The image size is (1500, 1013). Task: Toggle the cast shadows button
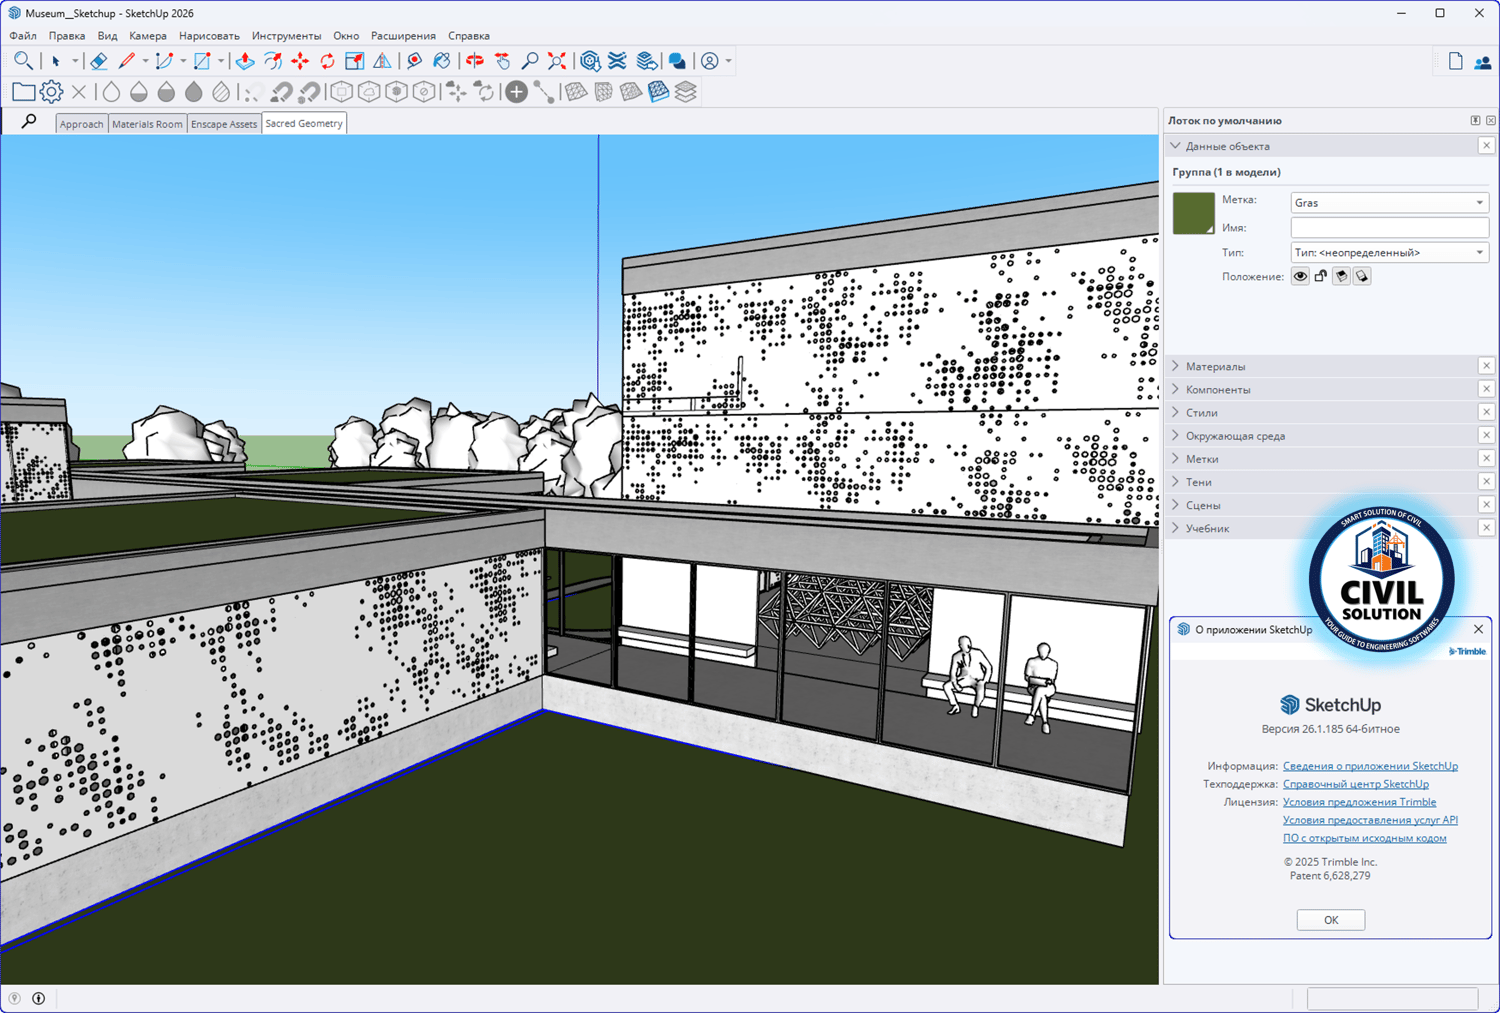point(1341,276)
